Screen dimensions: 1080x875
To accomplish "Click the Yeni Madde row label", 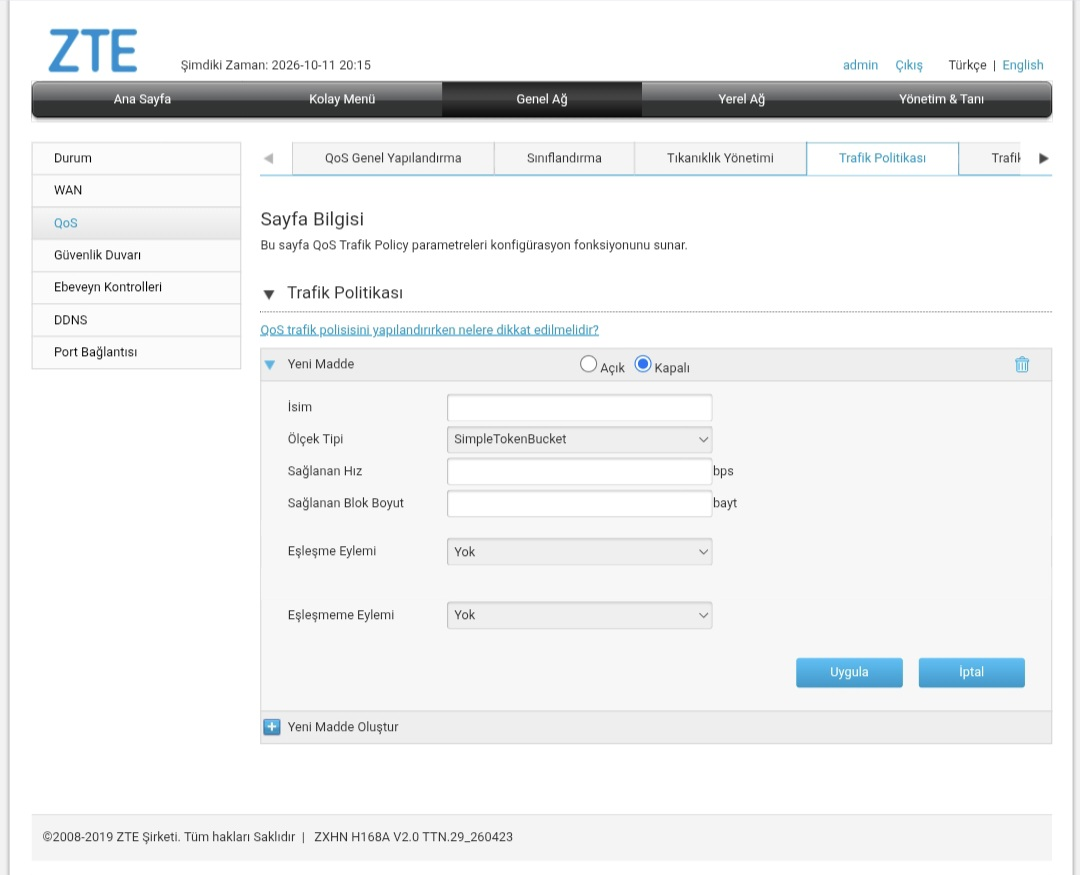I will (320, 364).
